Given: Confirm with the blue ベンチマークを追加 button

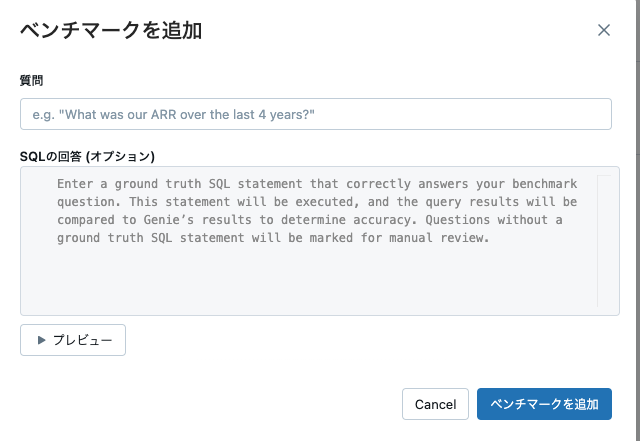Looking at the screenshot, I should 544,404.
